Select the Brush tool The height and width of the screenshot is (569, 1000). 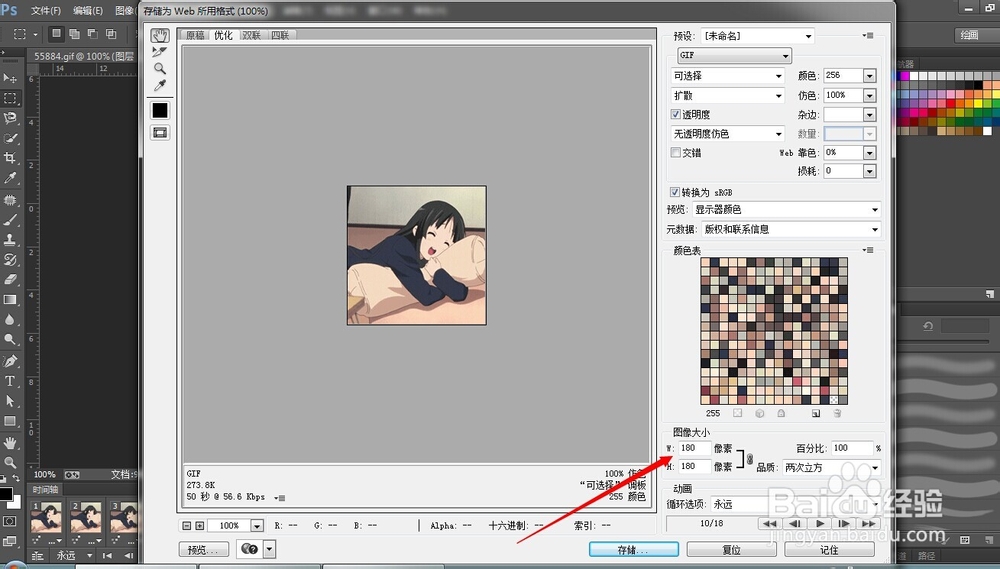[10, 220]
